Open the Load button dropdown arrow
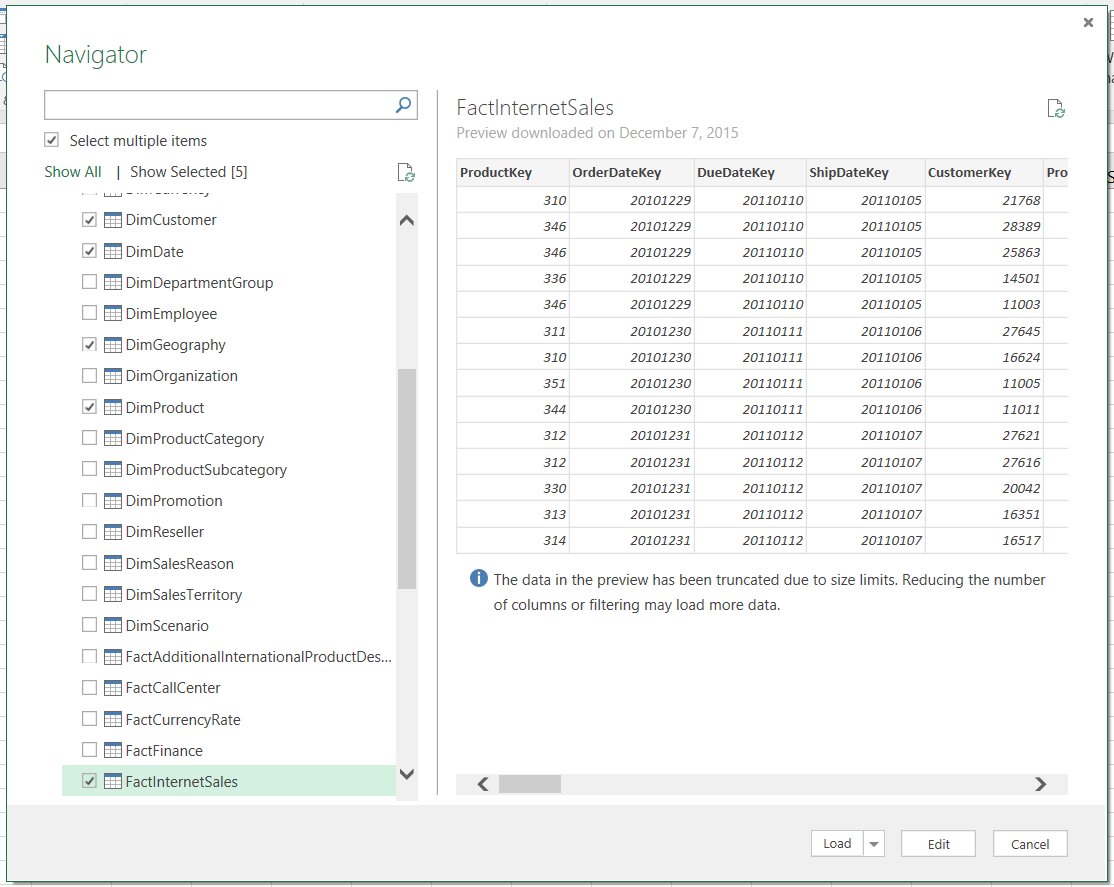Screen dimensions: 1114x887 pos(875,844)
